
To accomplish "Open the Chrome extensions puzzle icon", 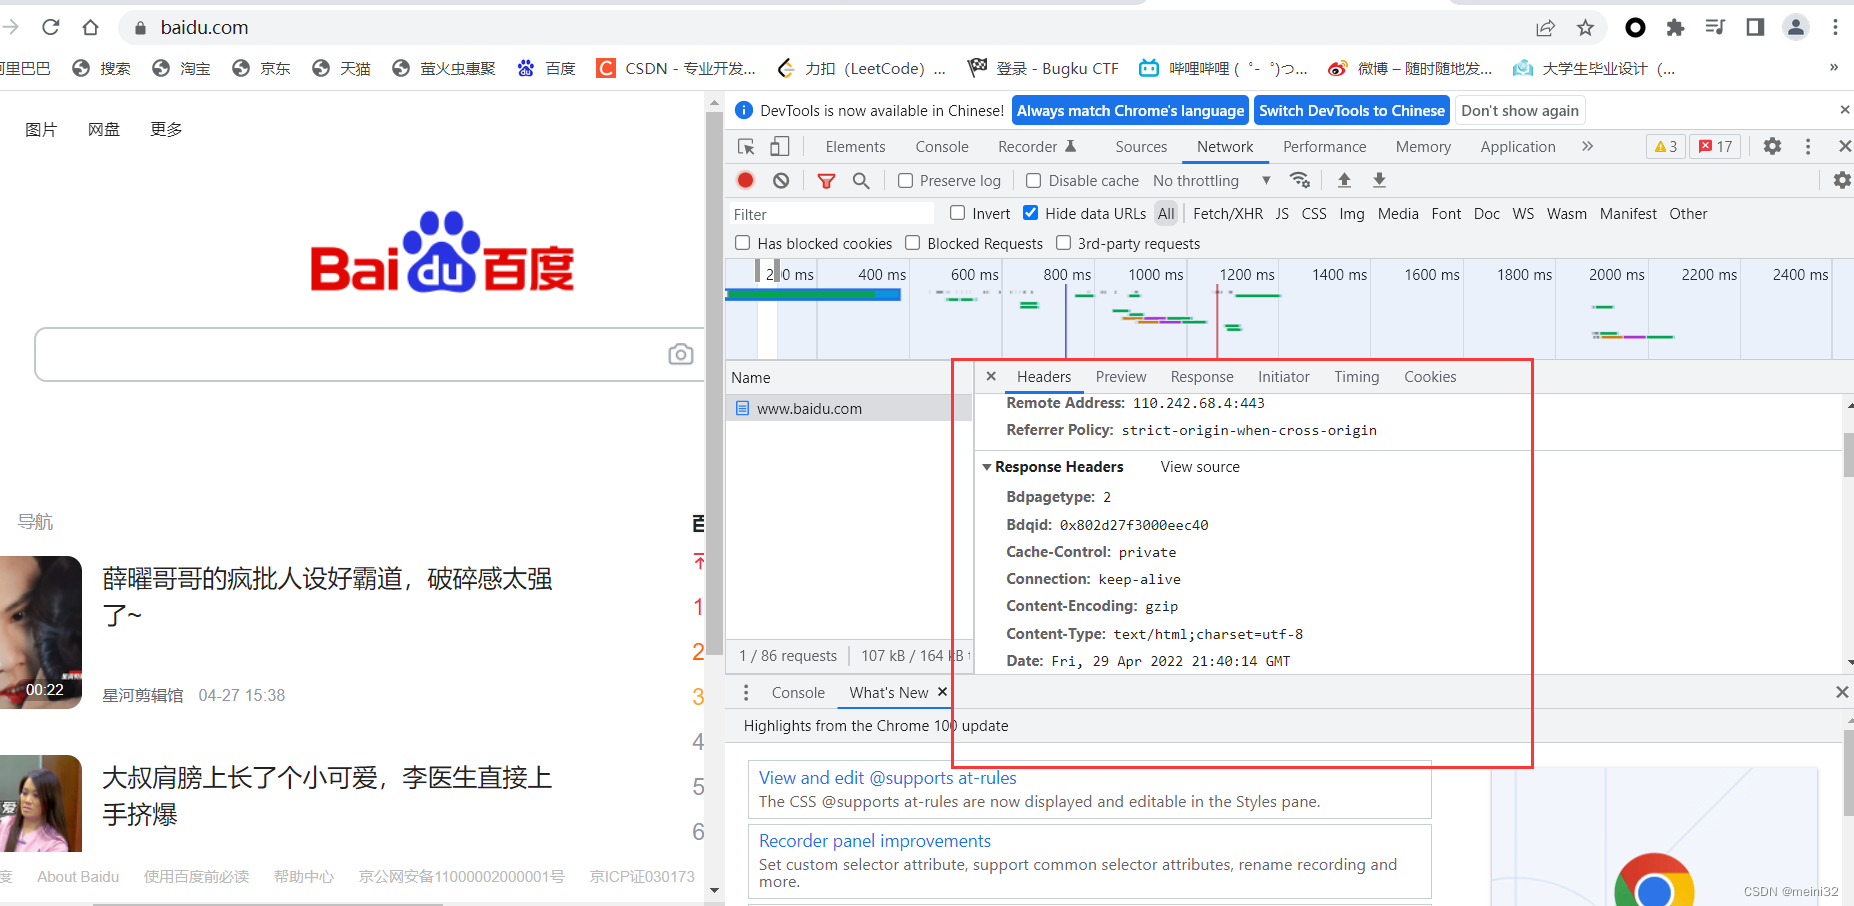I will [x=1676, y=28].
